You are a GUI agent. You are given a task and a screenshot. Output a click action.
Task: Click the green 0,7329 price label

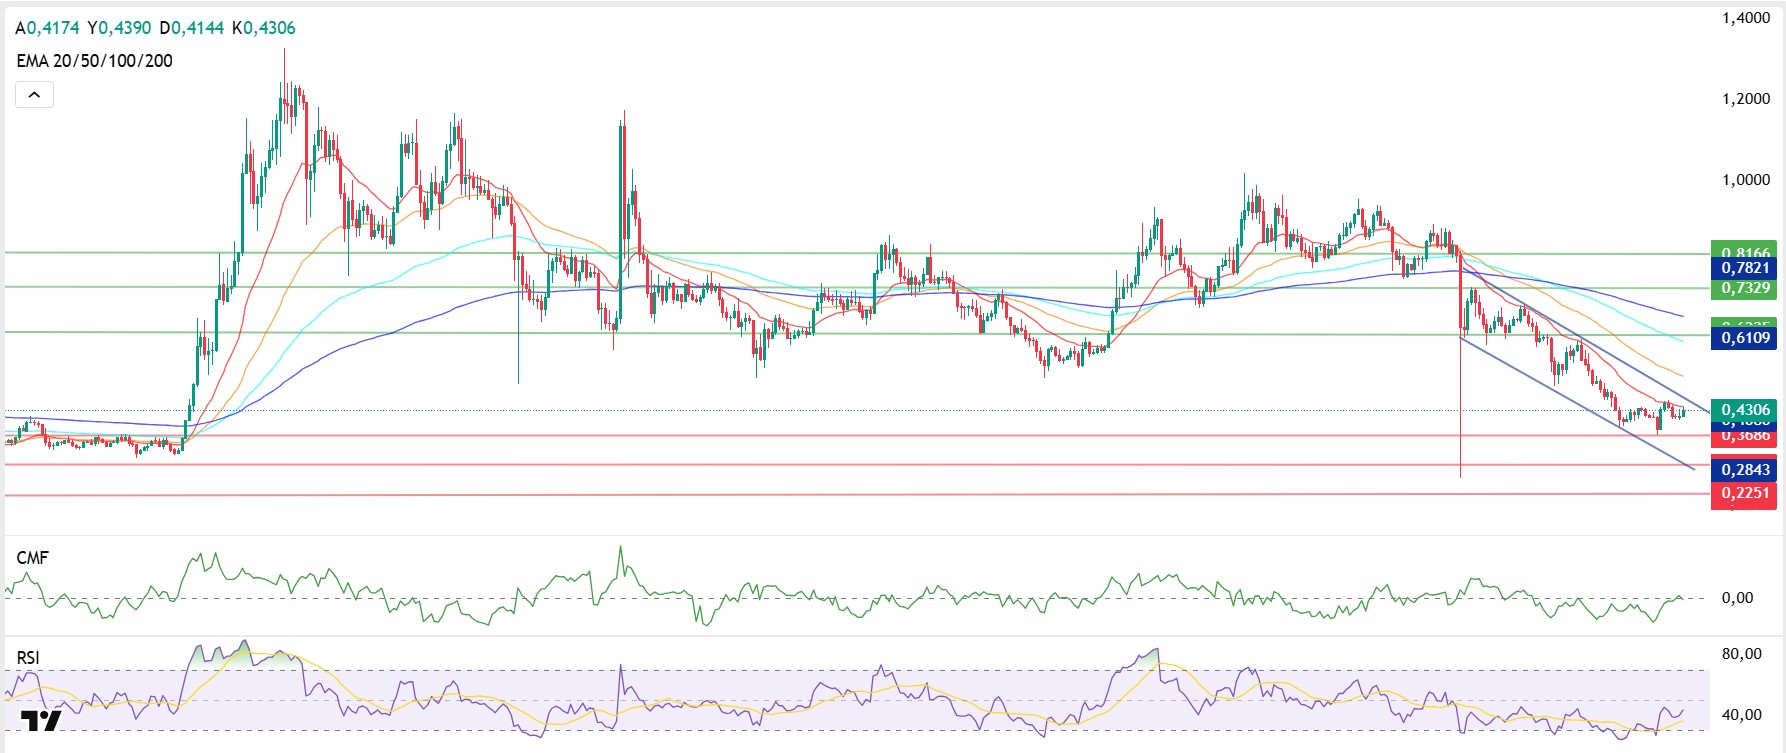(1744, 288)
